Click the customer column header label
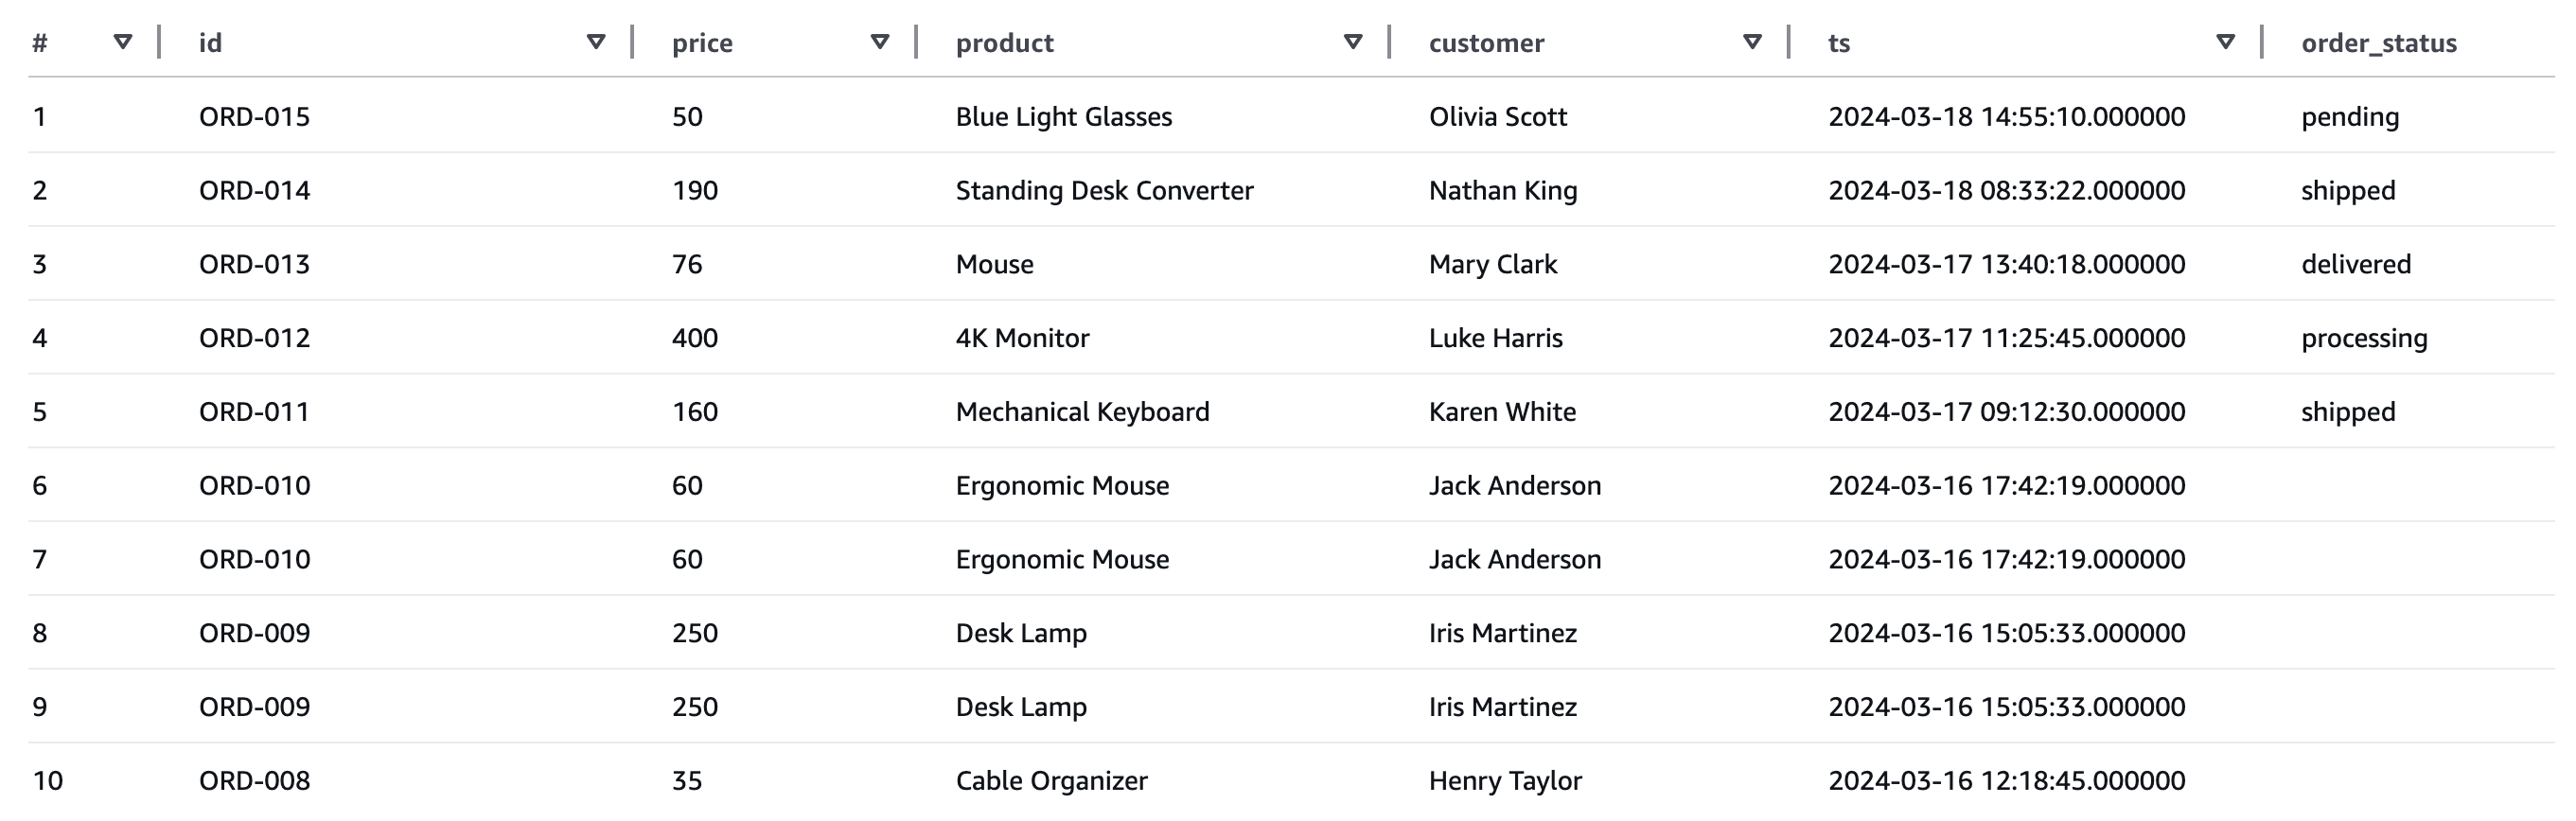2576x821 pixels. tap(1486, 43)
